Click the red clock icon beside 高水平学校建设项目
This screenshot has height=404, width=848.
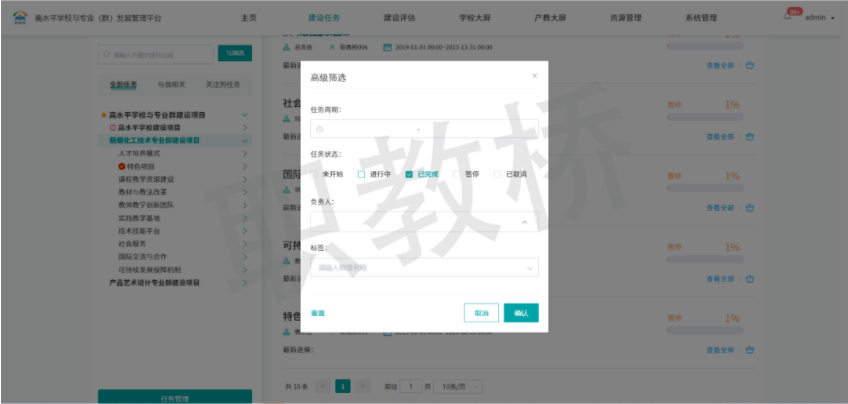point(113,128)
